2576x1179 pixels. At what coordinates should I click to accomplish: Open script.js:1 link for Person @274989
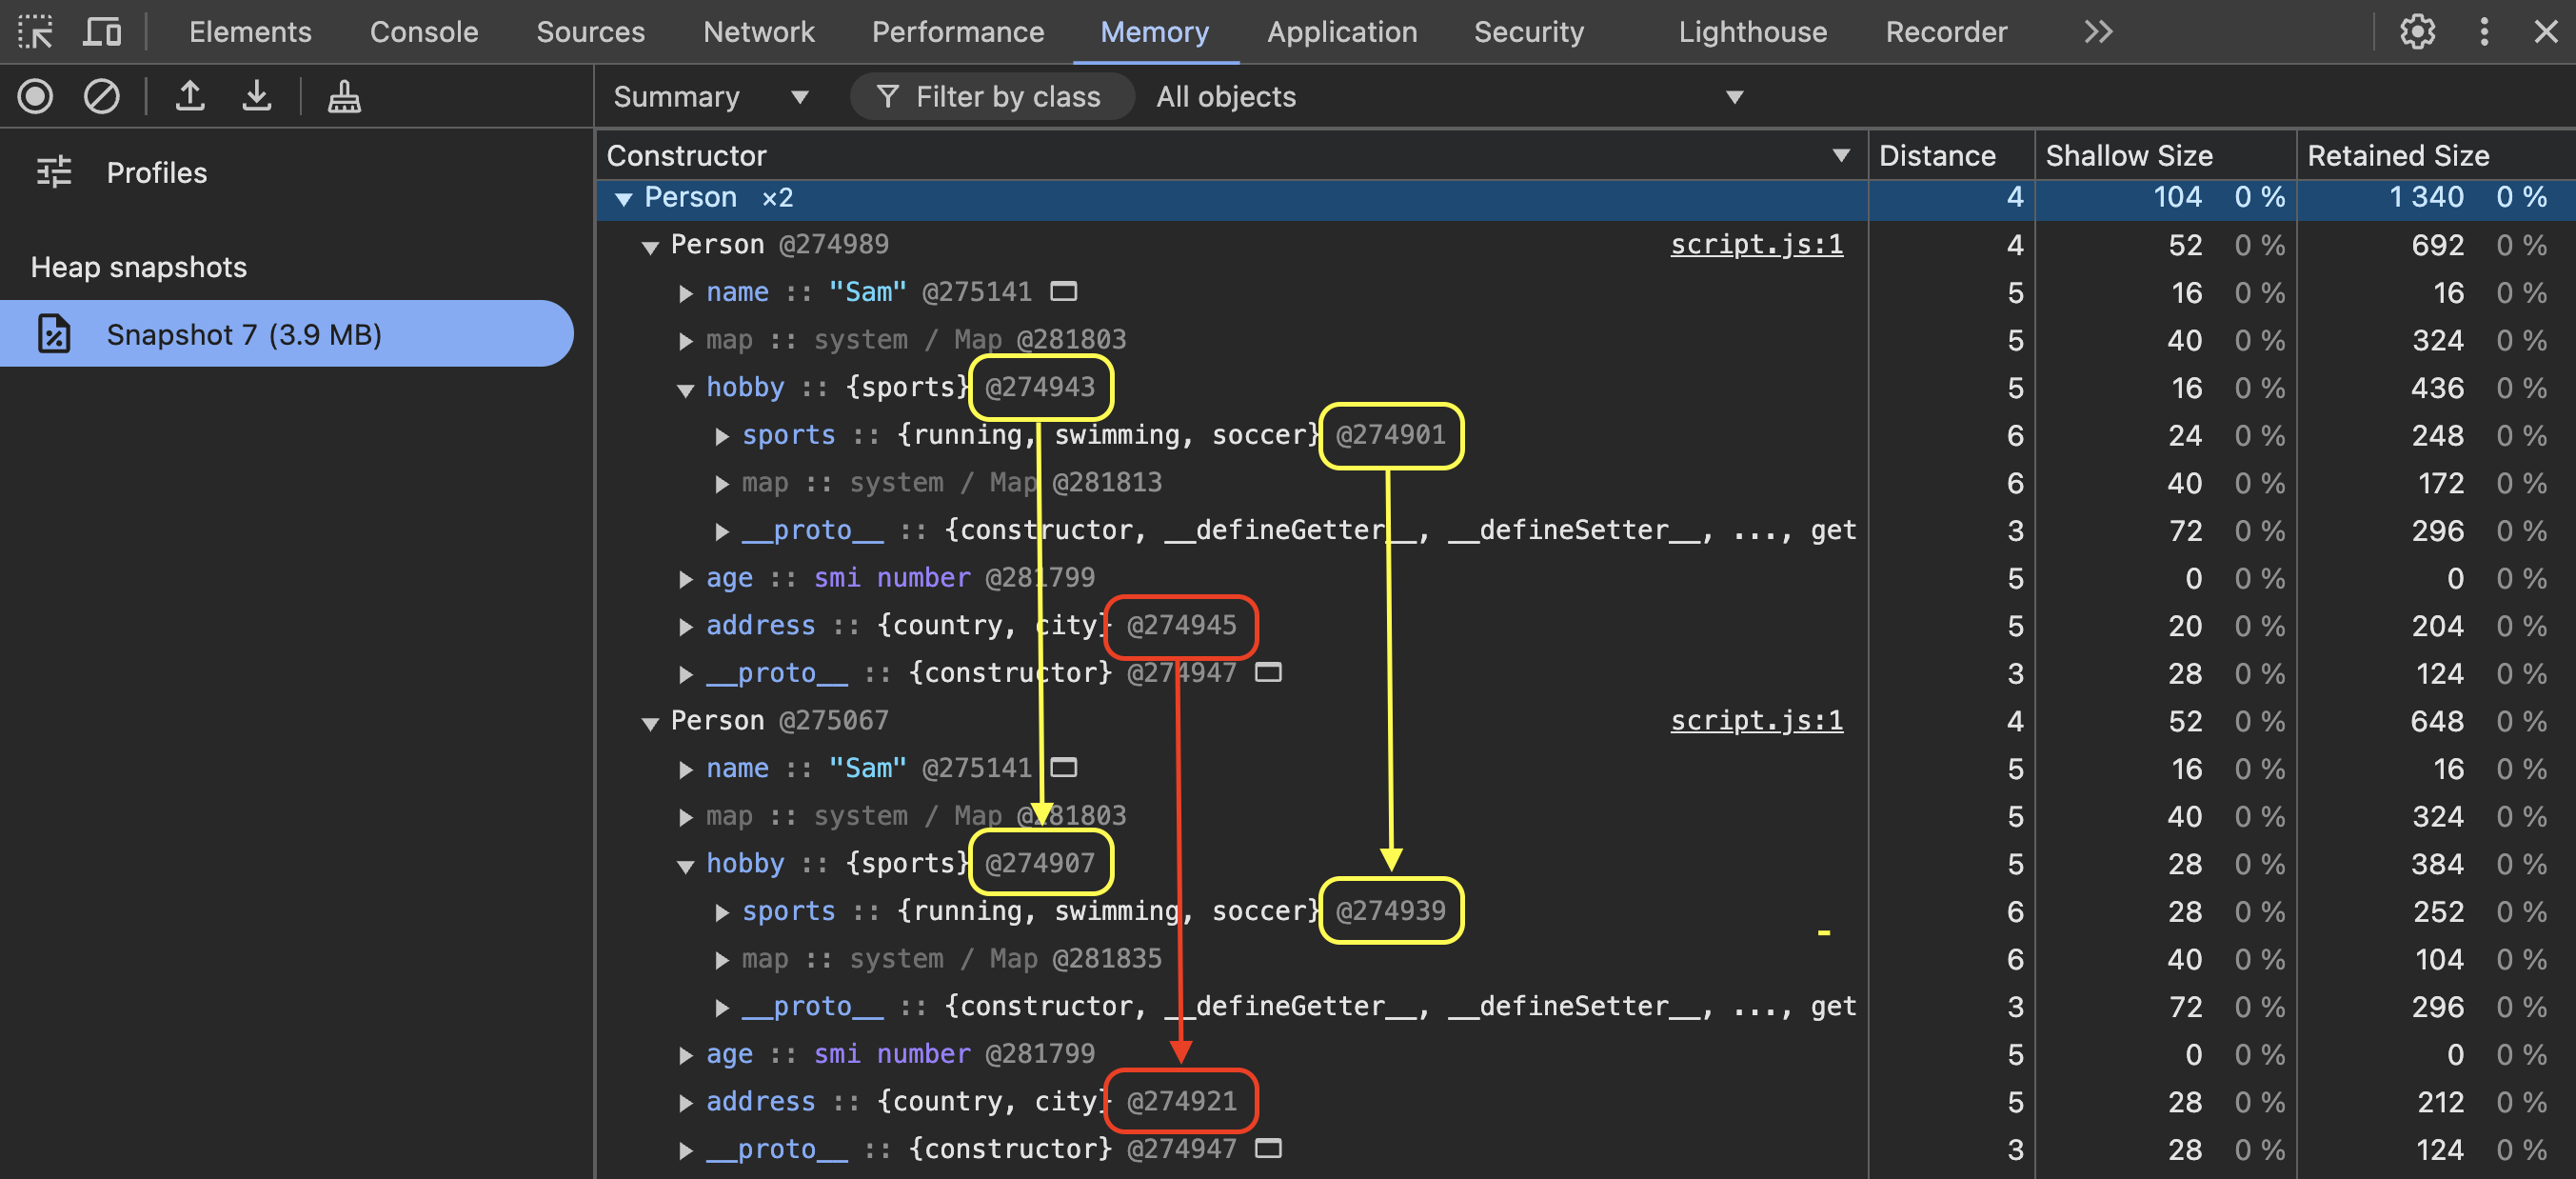pos(1756,245)
